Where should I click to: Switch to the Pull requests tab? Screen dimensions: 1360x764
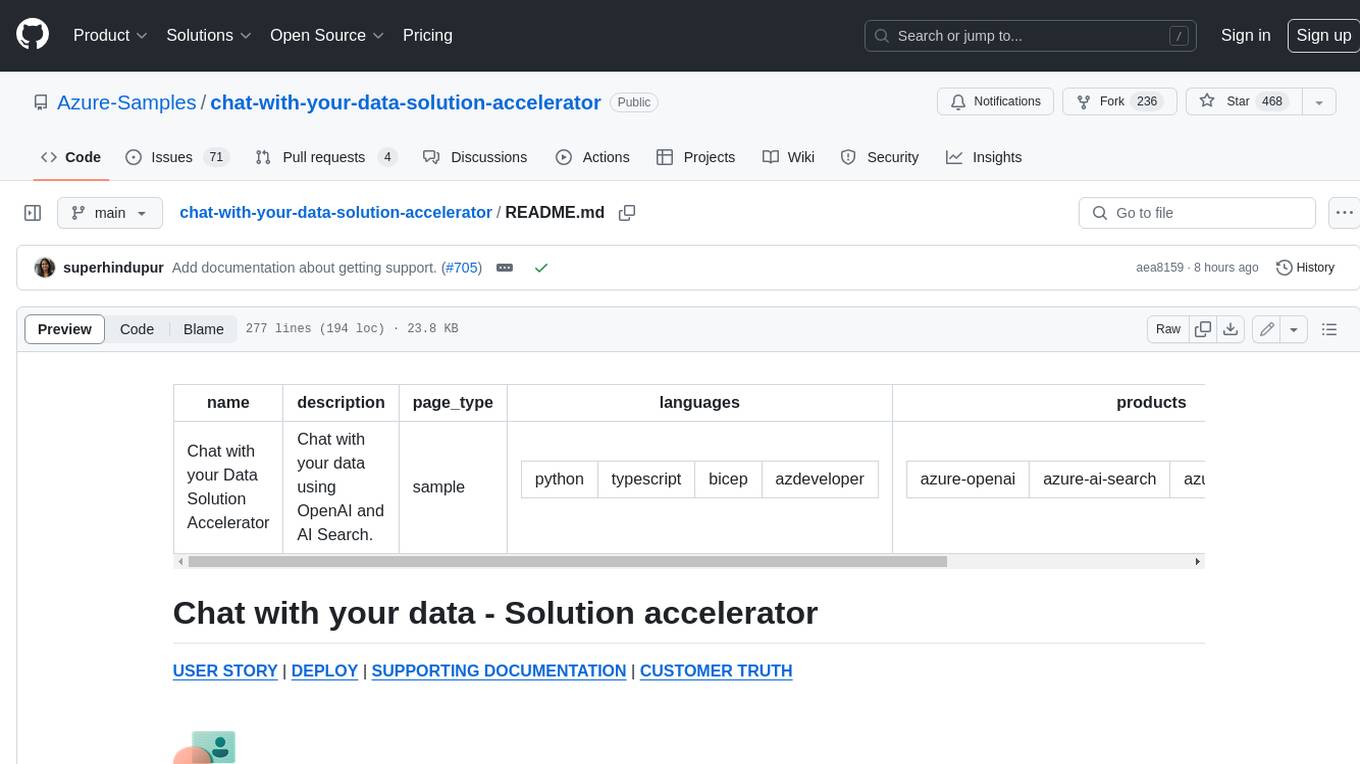click(326, 157)
